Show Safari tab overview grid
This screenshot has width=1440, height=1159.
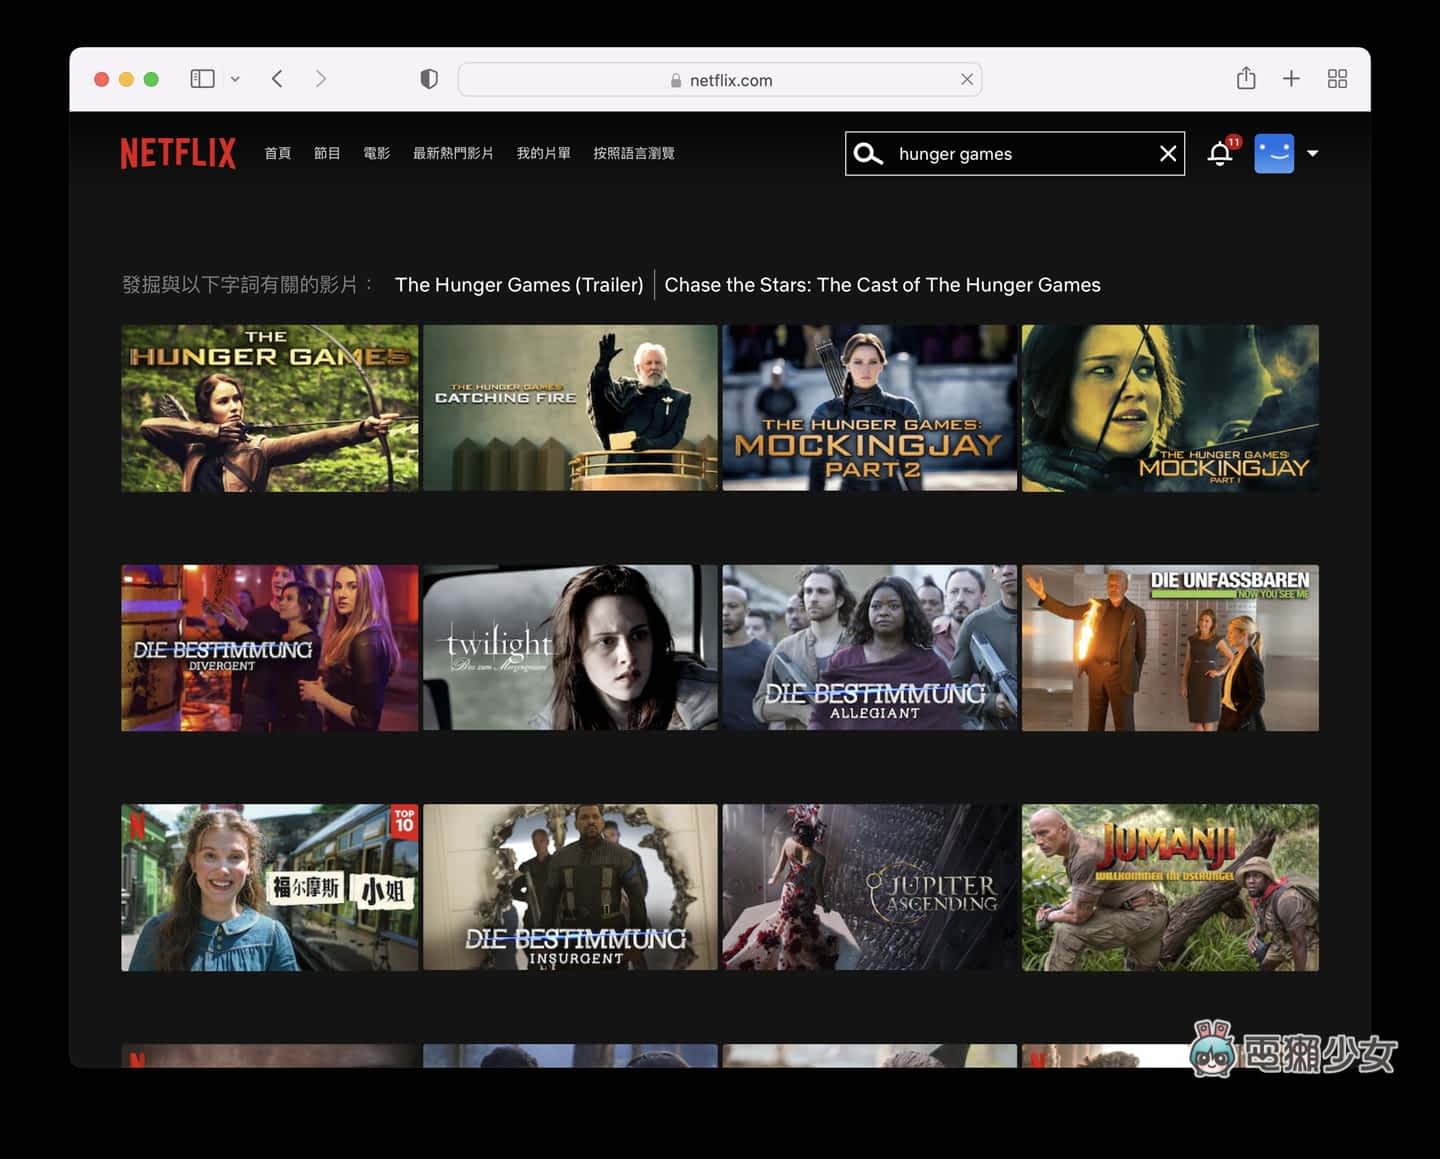pyautogui.click(x=1337, y=79)
